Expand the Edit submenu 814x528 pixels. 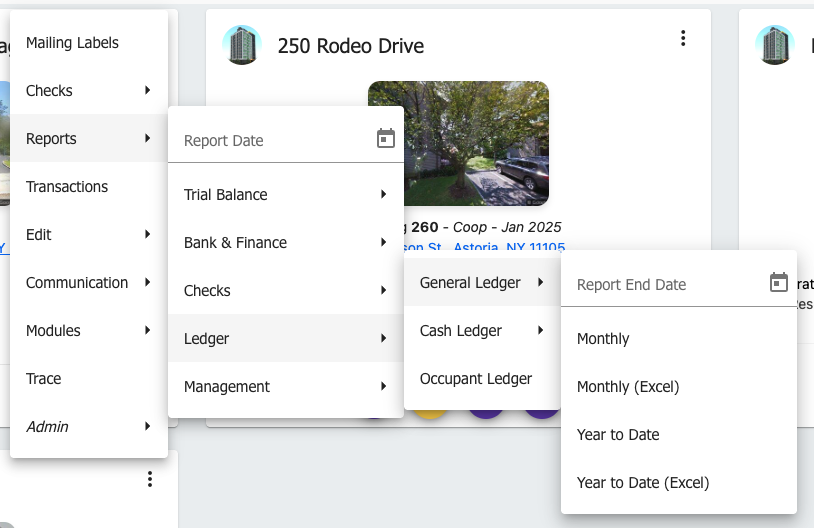pyautogui.click(x=89, y=234)
